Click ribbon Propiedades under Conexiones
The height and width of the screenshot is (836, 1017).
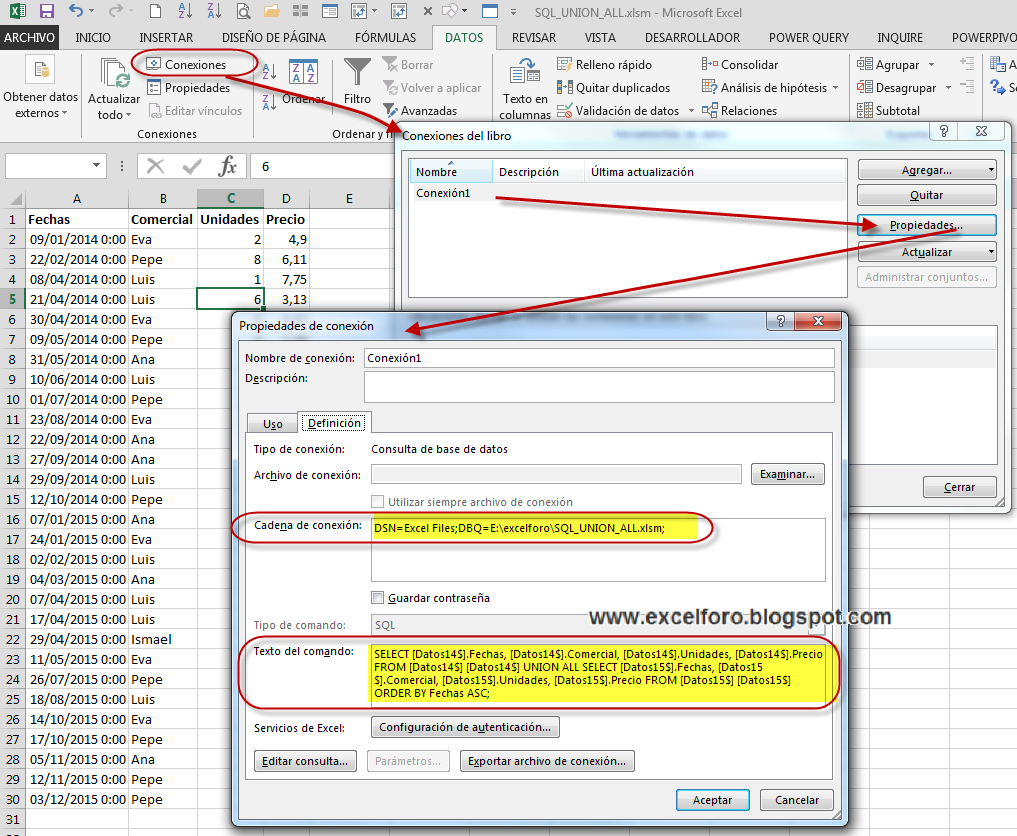[189, 88]
